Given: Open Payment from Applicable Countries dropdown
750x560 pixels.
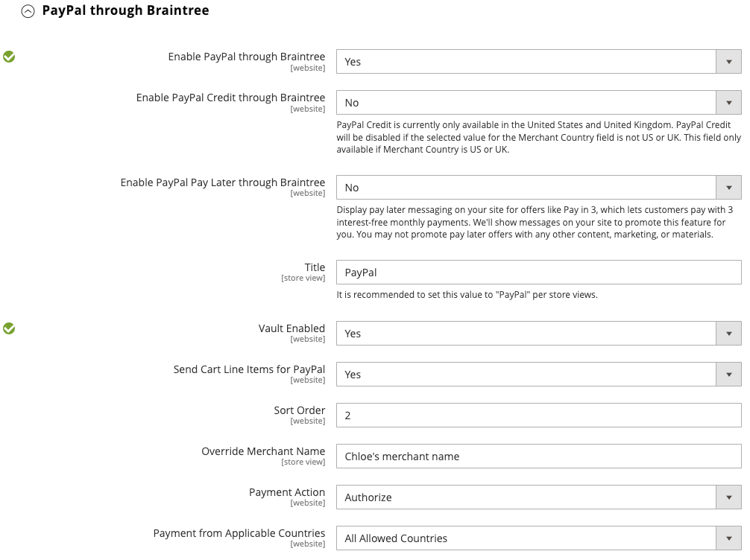Looking at the screenshot, I should (x=538, y=538).
